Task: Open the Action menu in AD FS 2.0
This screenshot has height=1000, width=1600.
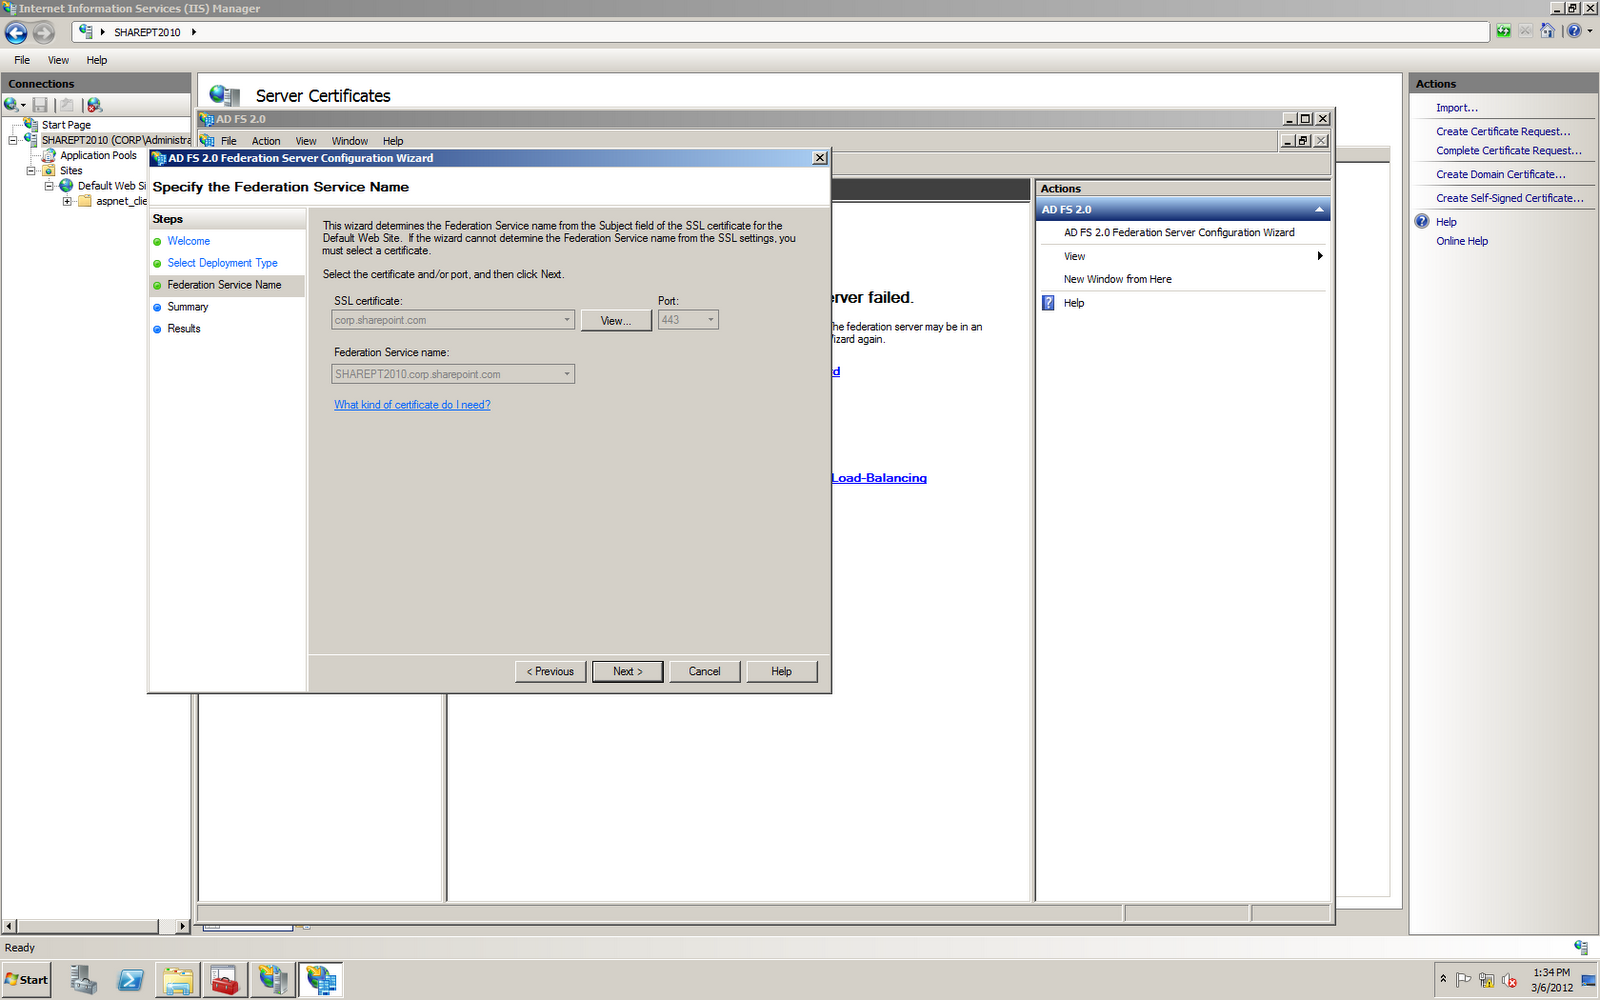Action: (265, 140)
